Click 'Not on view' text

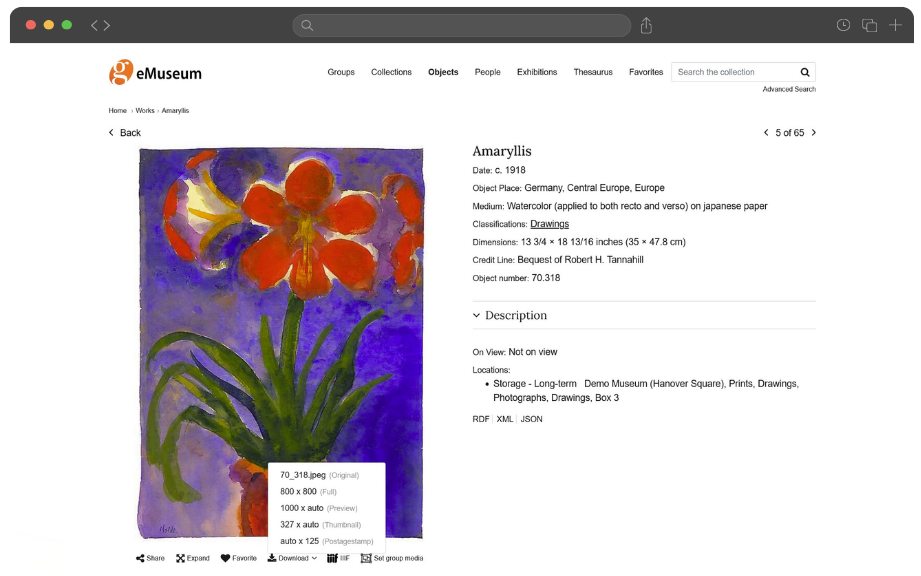point(533,352)
